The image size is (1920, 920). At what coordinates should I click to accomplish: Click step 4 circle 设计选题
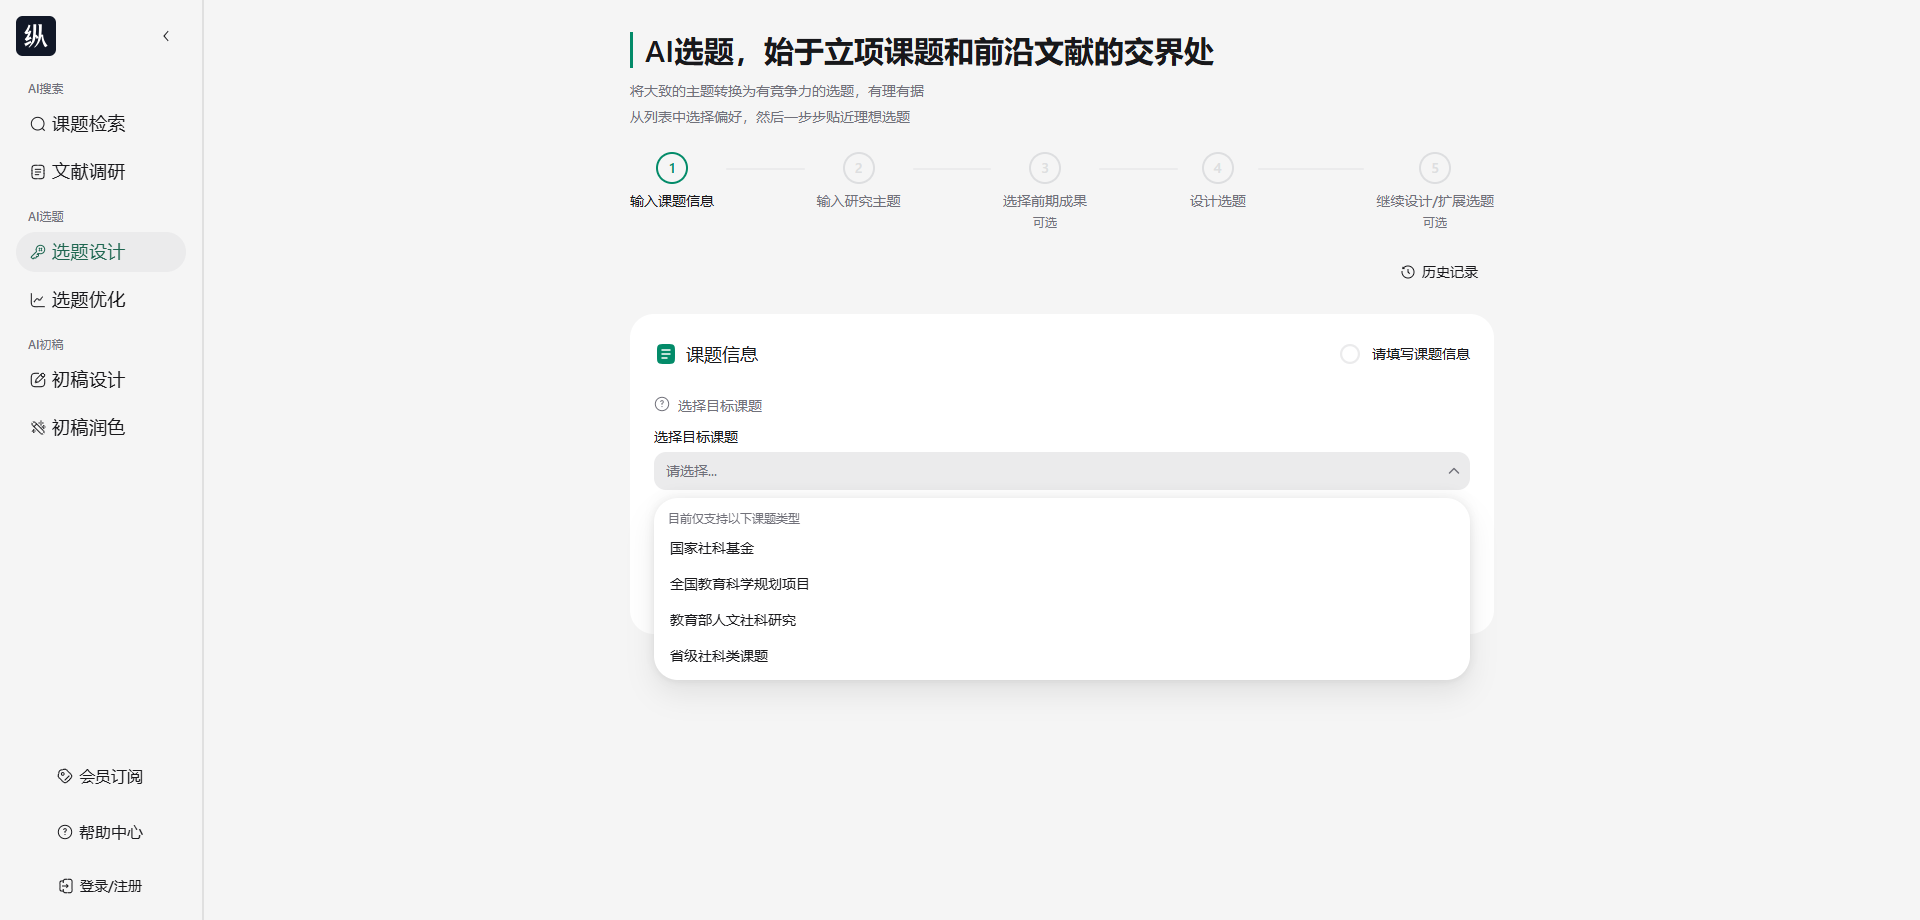(x=1218, y=168)
